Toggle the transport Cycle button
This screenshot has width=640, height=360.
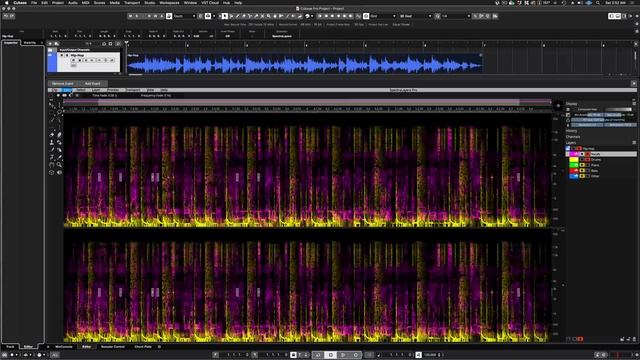318,355
